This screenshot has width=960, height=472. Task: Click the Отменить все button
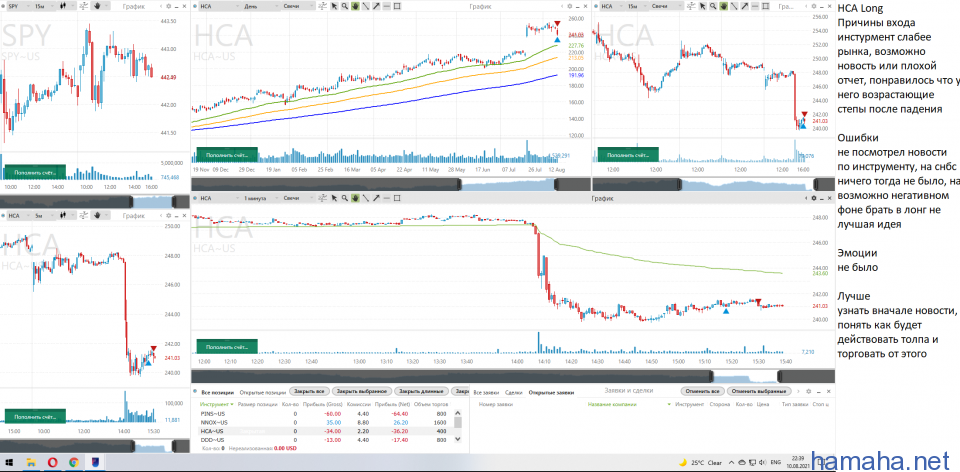pos(702,391)
